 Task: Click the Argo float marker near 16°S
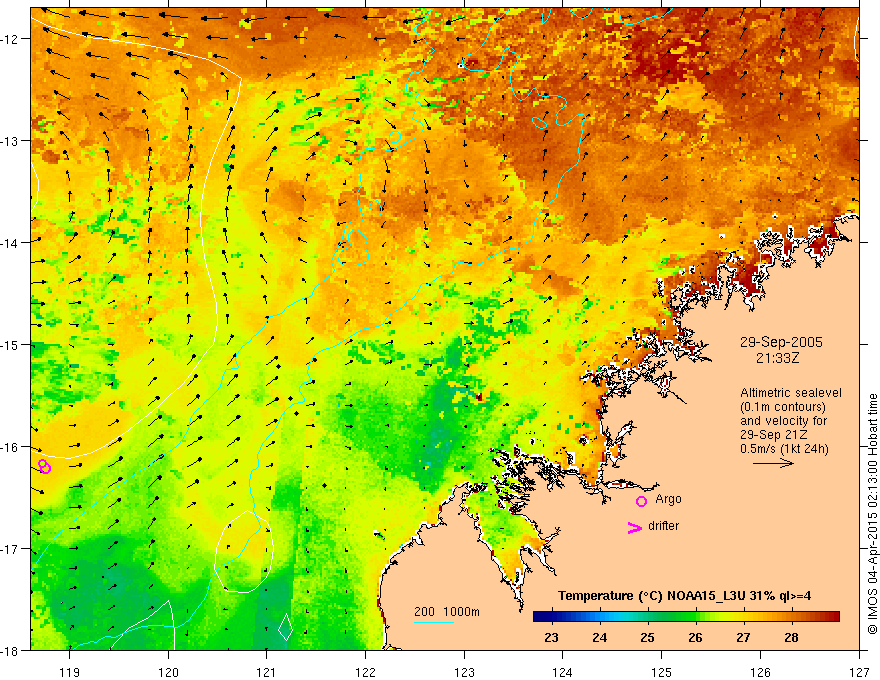tap(44, 466)
